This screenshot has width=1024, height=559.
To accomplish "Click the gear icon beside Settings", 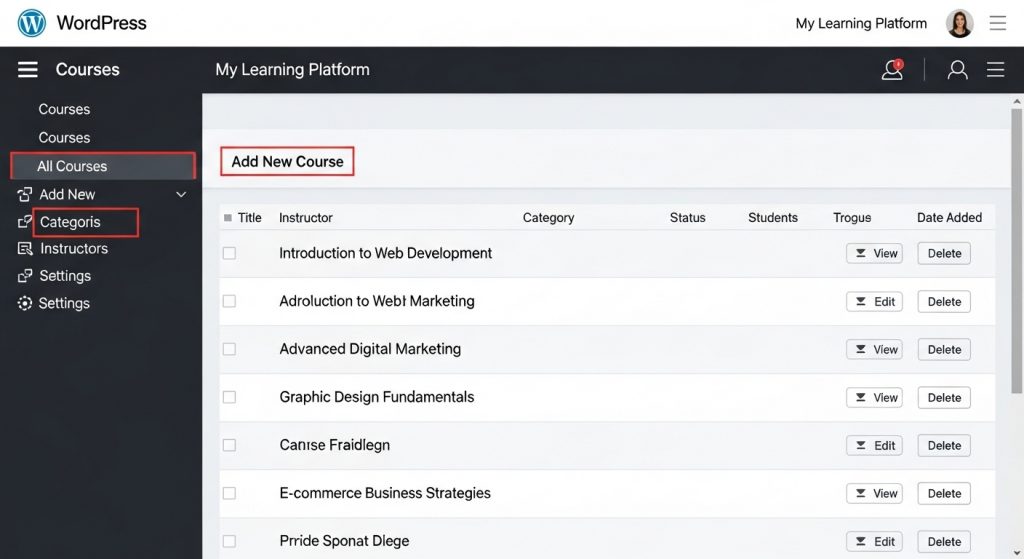I will [25, 303].
